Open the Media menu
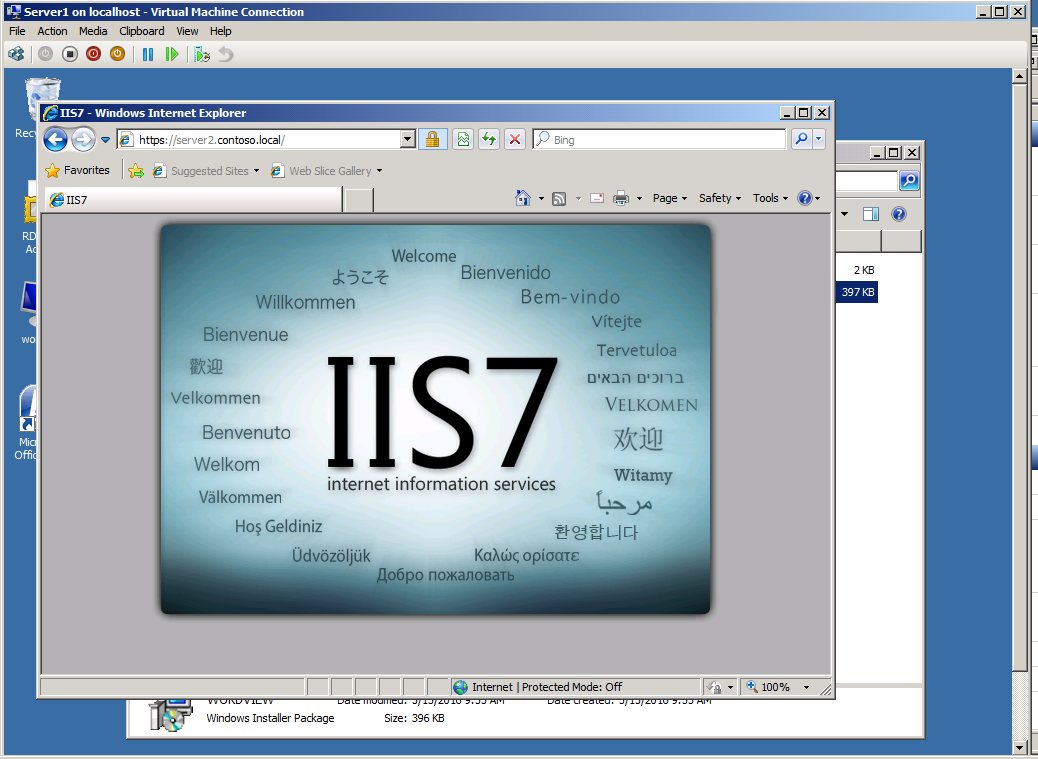This screenshot has height=759, width=1038. 93,31
